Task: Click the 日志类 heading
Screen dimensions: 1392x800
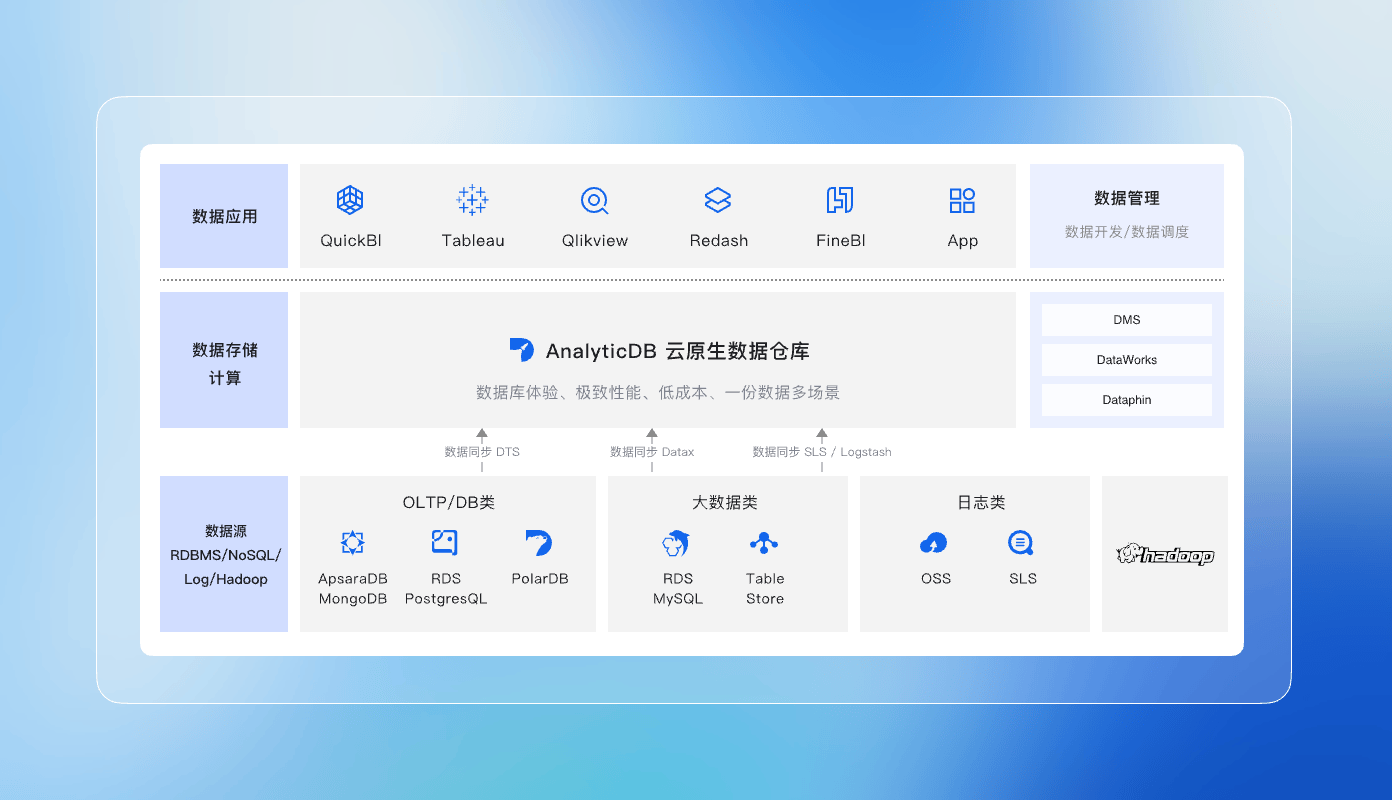Action: click(980, 503)
